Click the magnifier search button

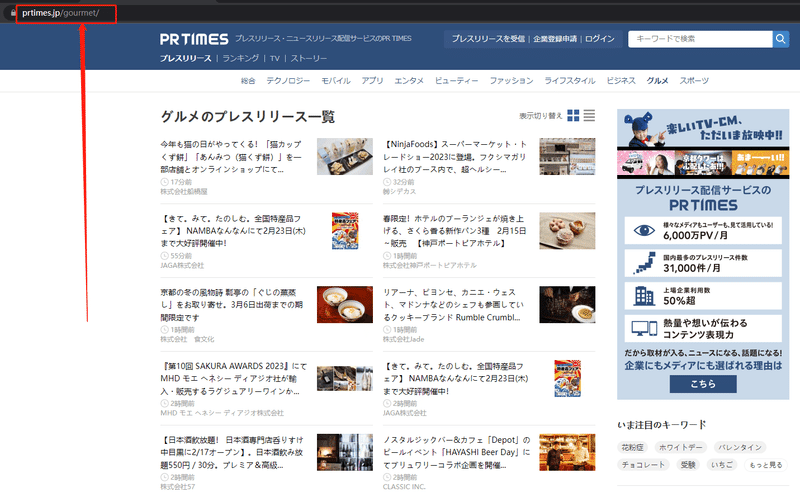[x=781, y=39]
